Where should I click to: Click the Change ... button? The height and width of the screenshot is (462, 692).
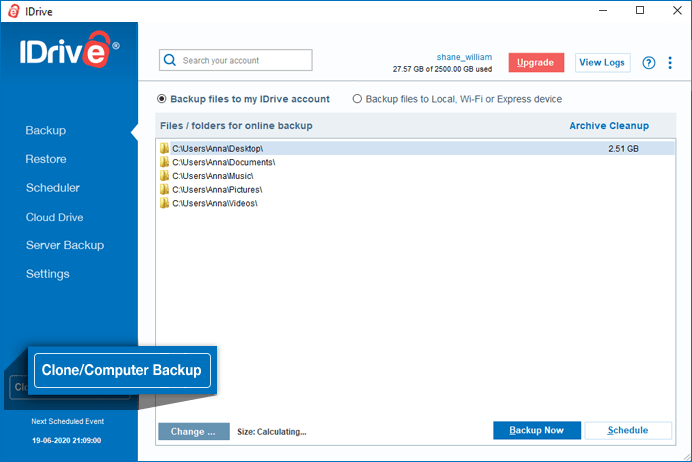pyautogui.click(x=194, y=432)
